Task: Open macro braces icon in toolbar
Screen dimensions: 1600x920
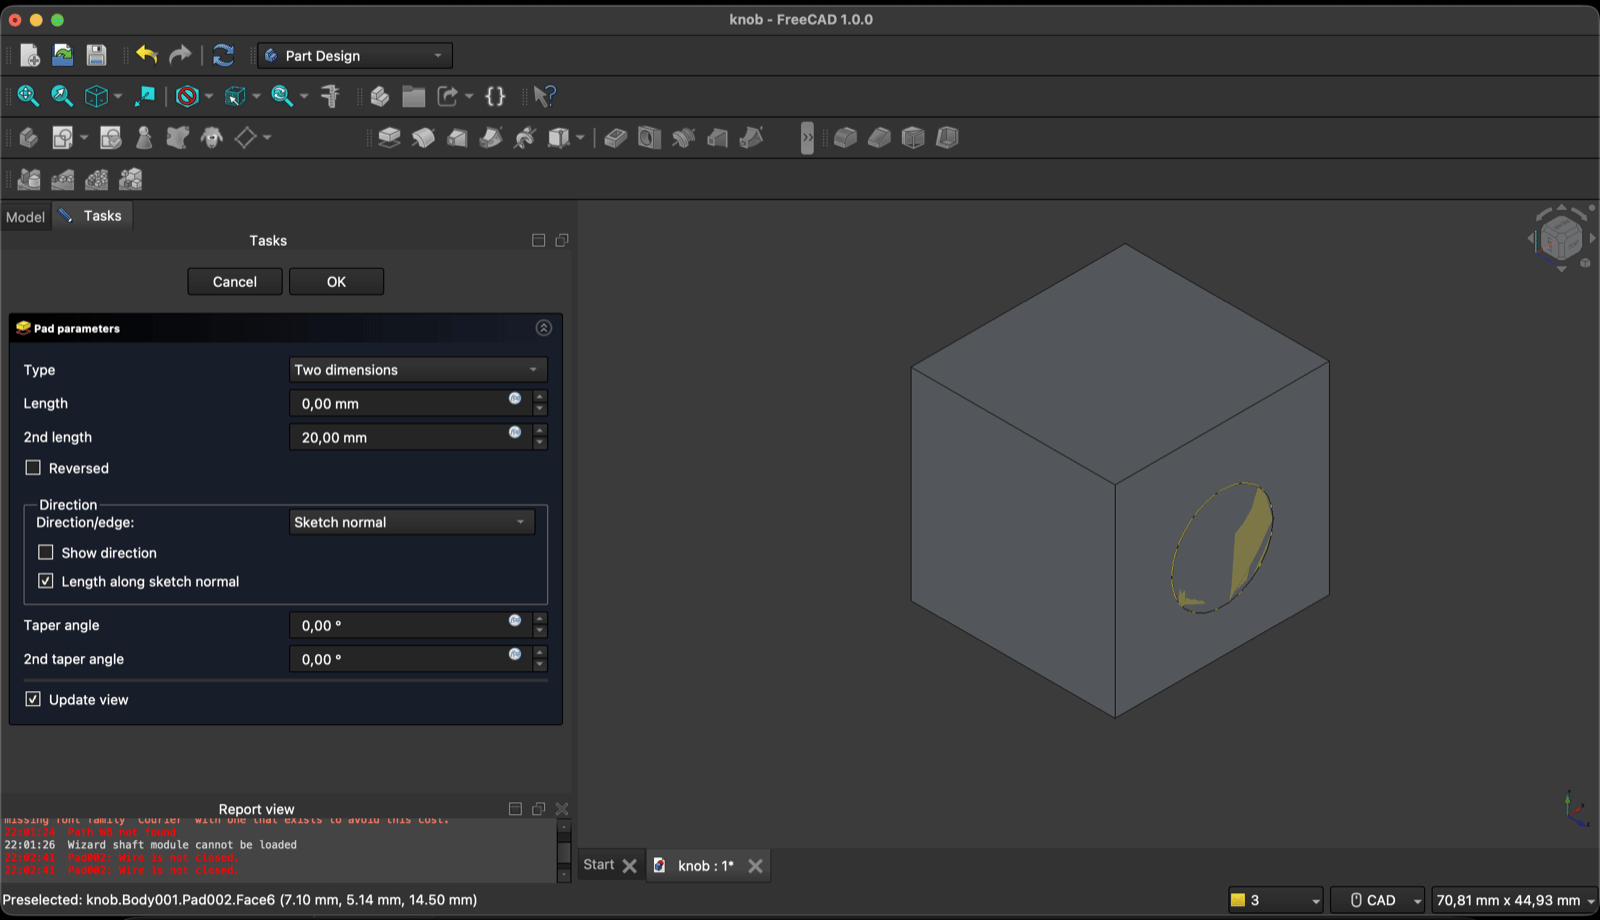Action: pos(495,96)
